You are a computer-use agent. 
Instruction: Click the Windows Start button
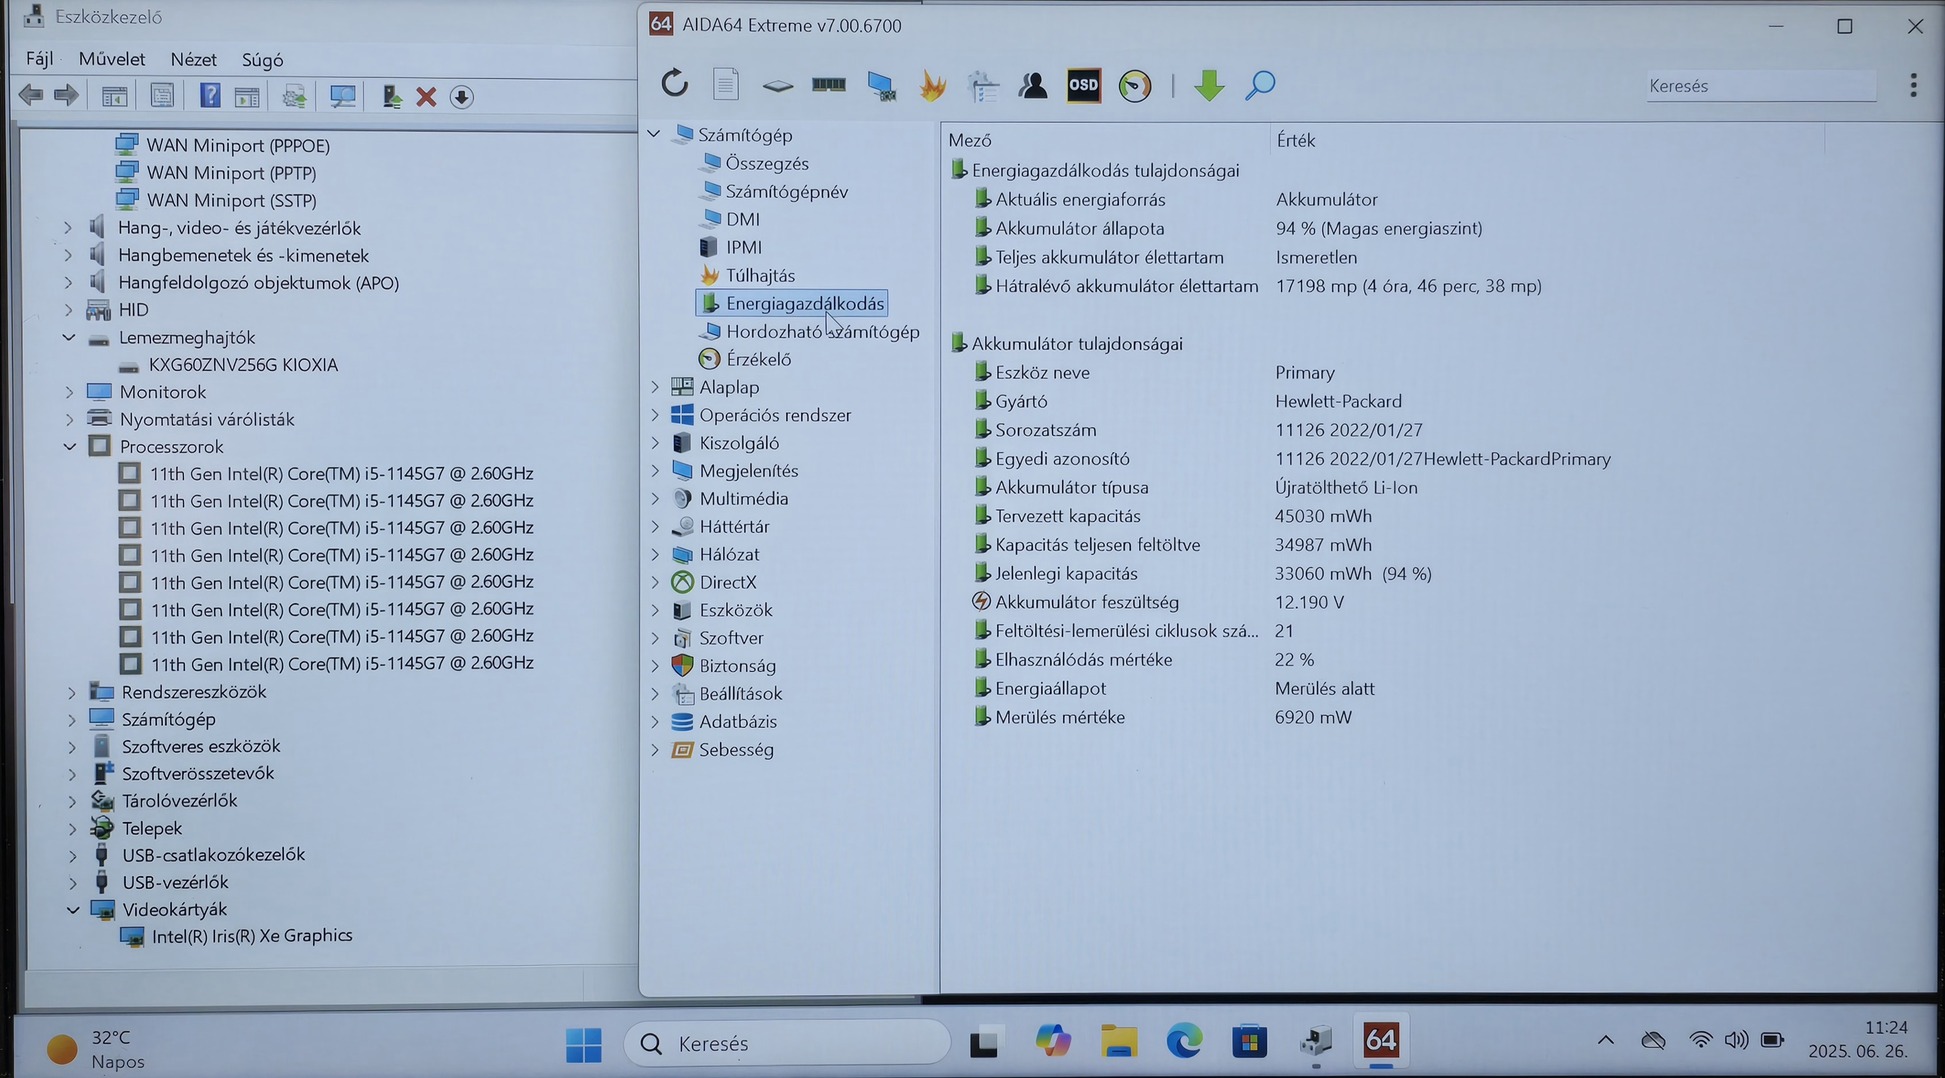(x=584, y=1044)
